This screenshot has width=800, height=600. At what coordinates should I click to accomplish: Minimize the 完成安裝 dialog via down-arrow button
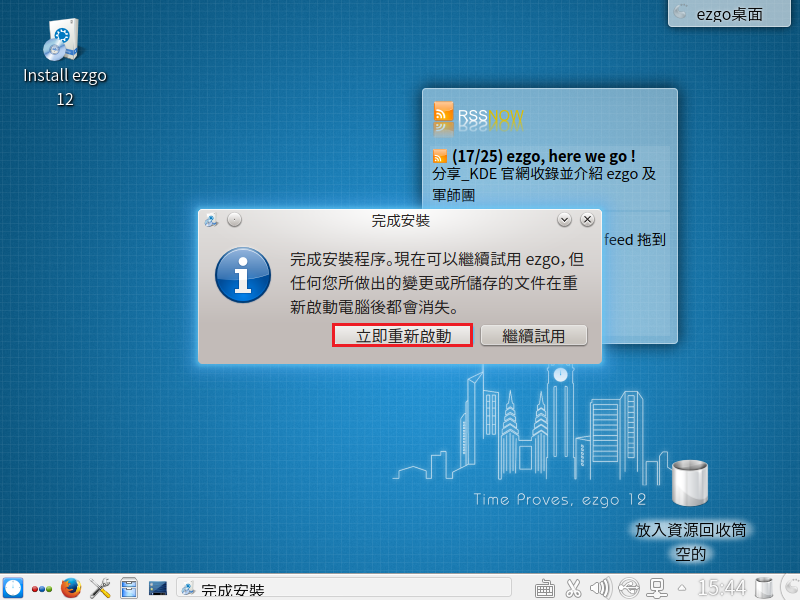click(564, 220)
